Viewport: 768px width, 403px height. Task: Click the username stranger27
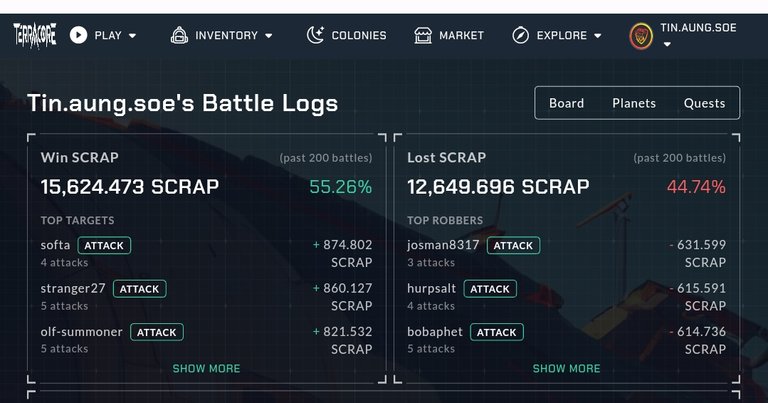(73, 288)
